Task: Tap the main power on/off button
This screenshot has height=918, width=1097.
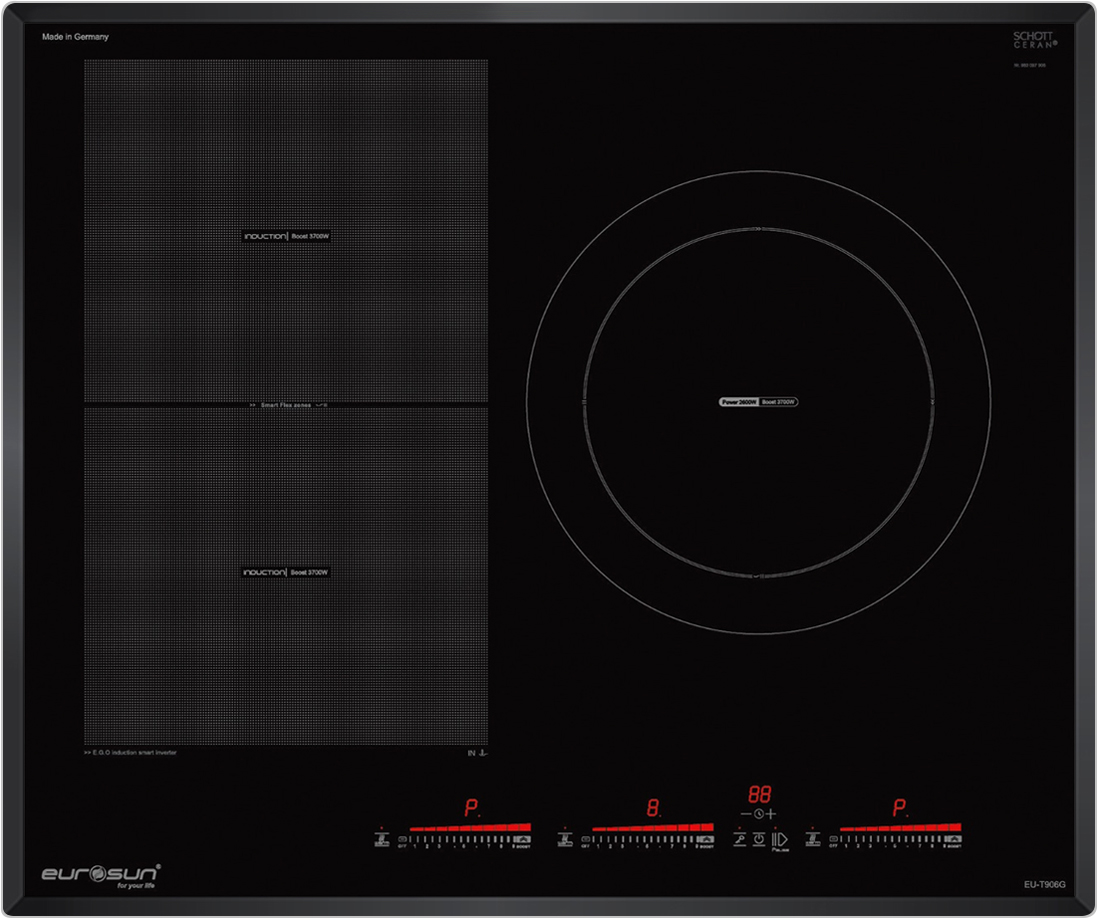Action: (759, 839)
